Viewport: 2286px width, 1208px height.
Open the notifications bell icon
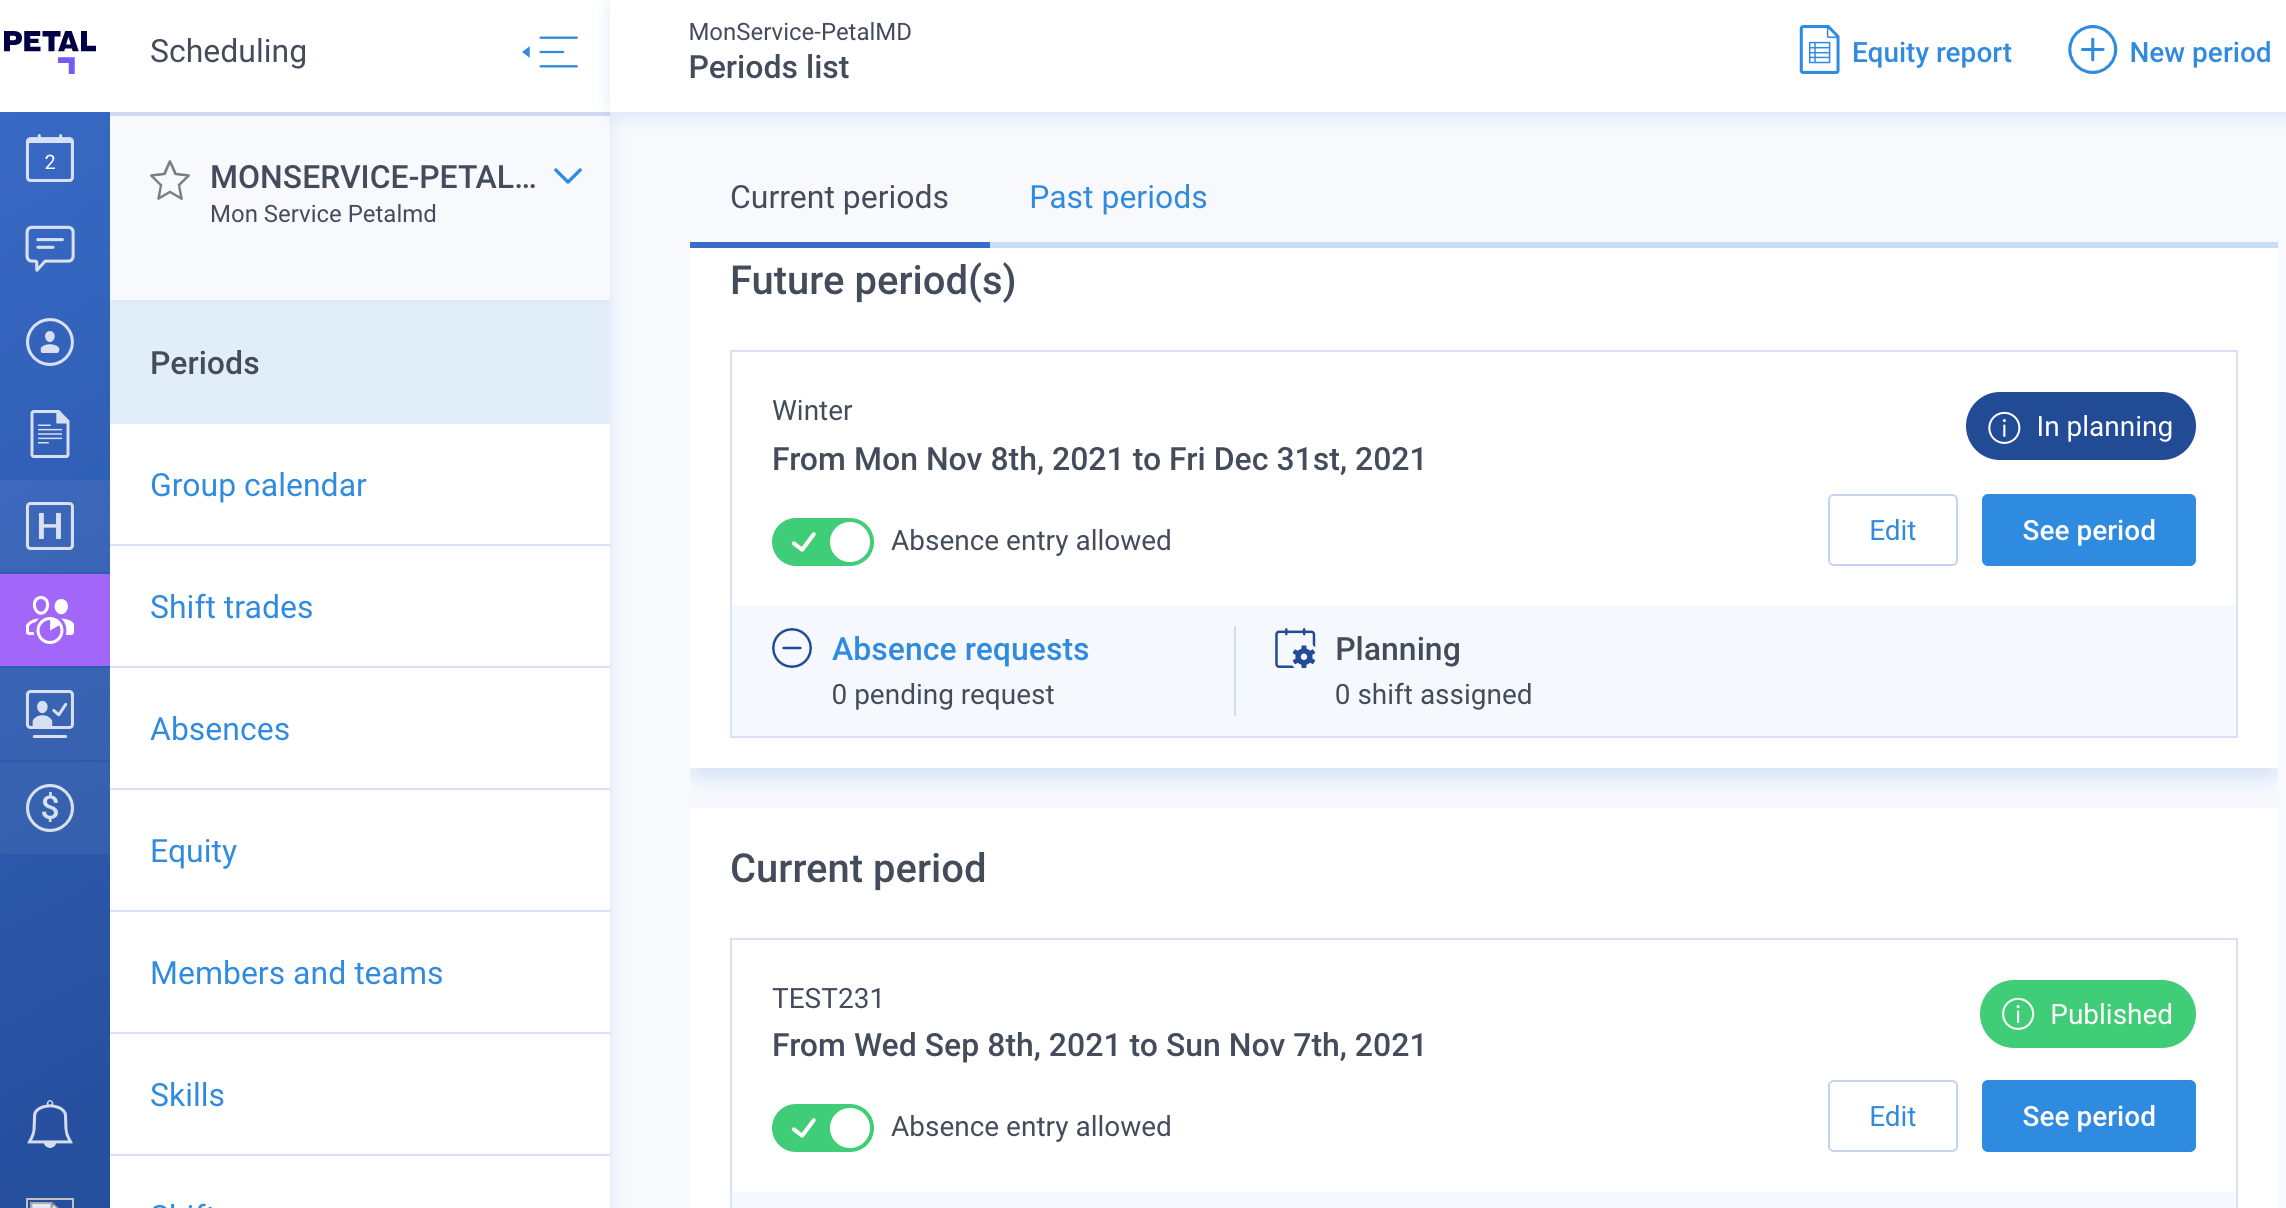point(50,1126)
